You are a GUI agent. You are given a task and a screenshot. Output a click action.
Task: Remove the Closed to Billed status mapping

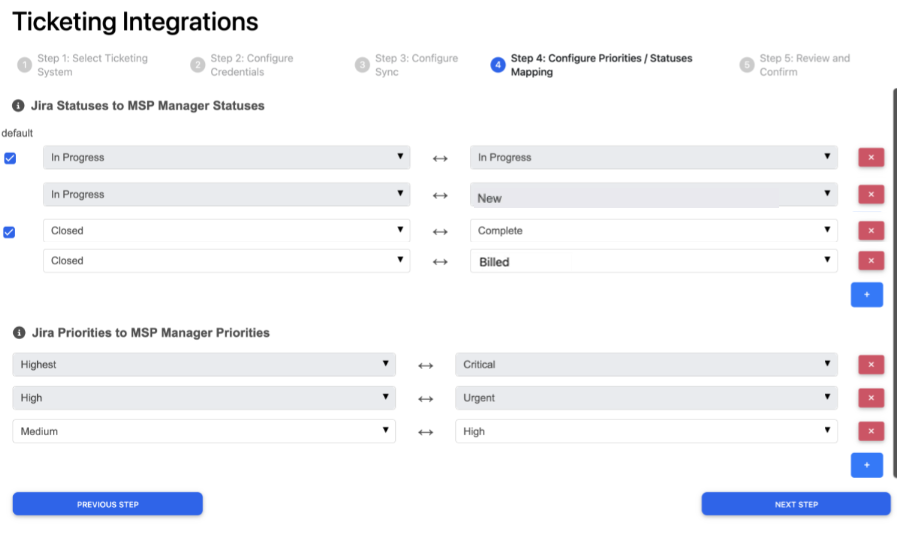click(x=870, y=261)
